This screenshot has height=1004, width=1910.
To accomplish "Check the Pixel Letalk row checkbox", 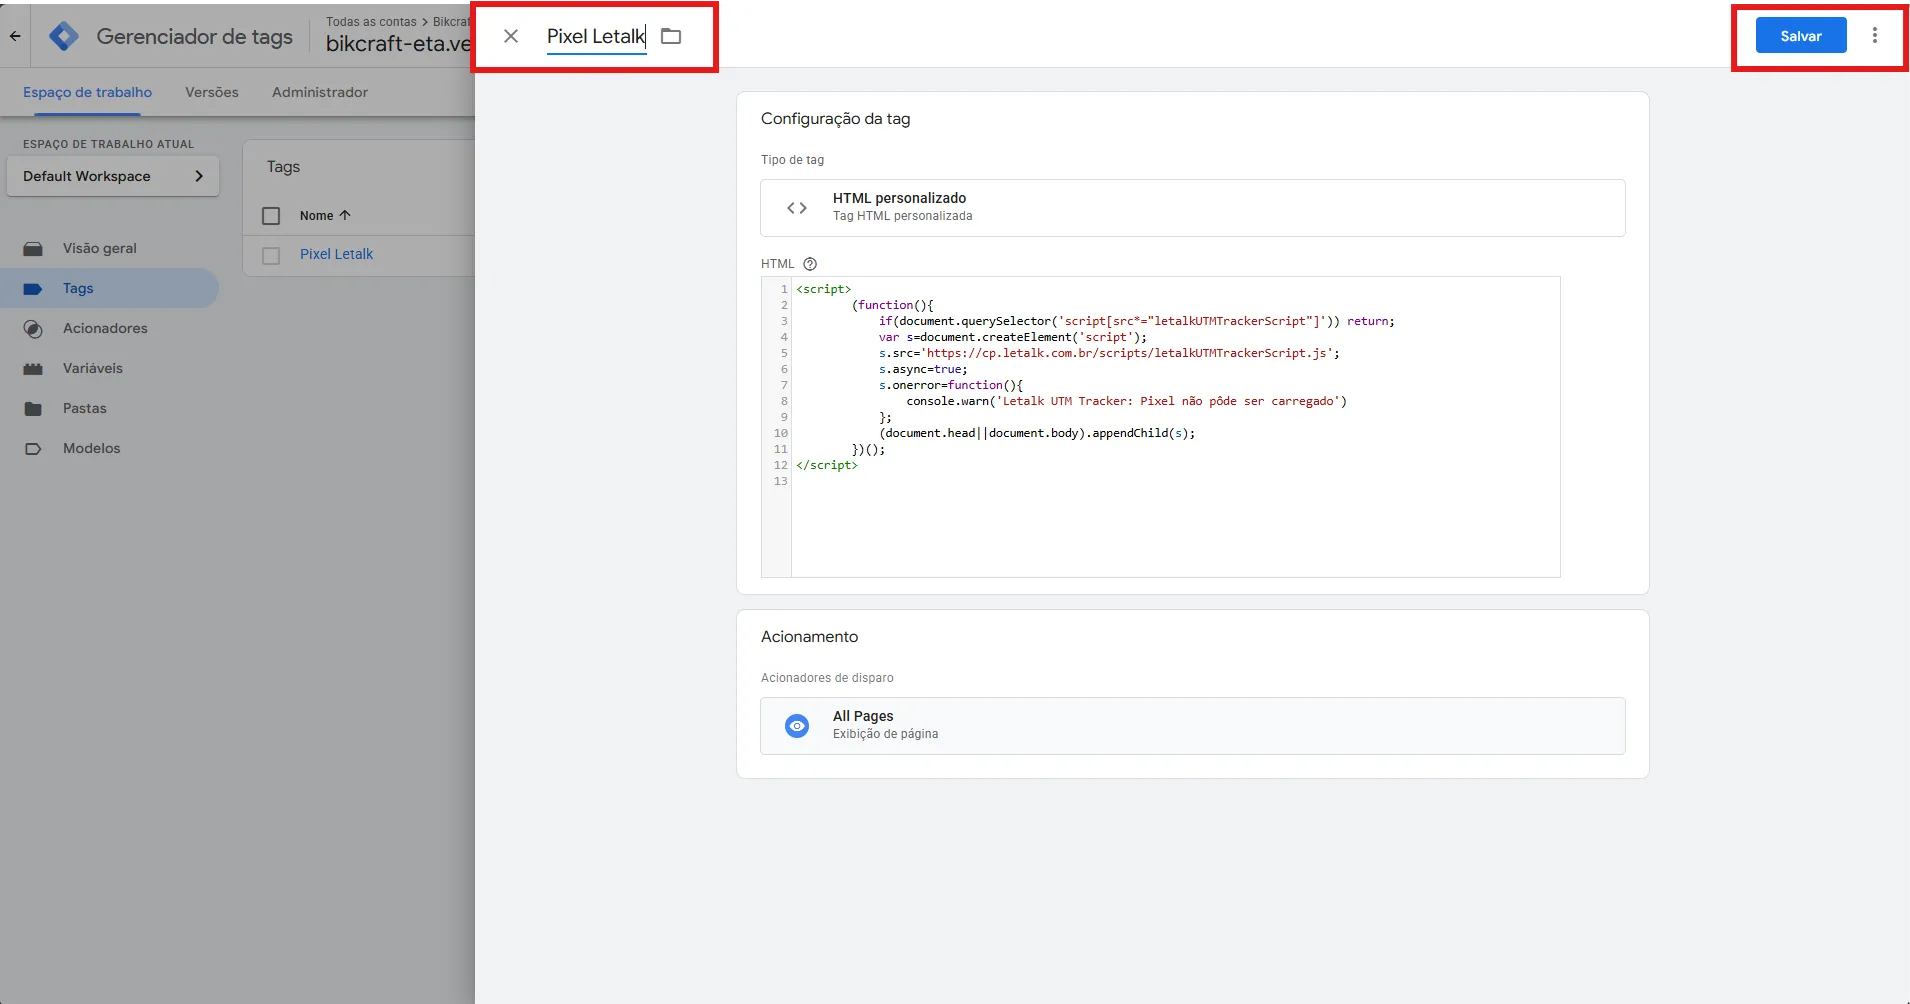I will click(271, 256).
